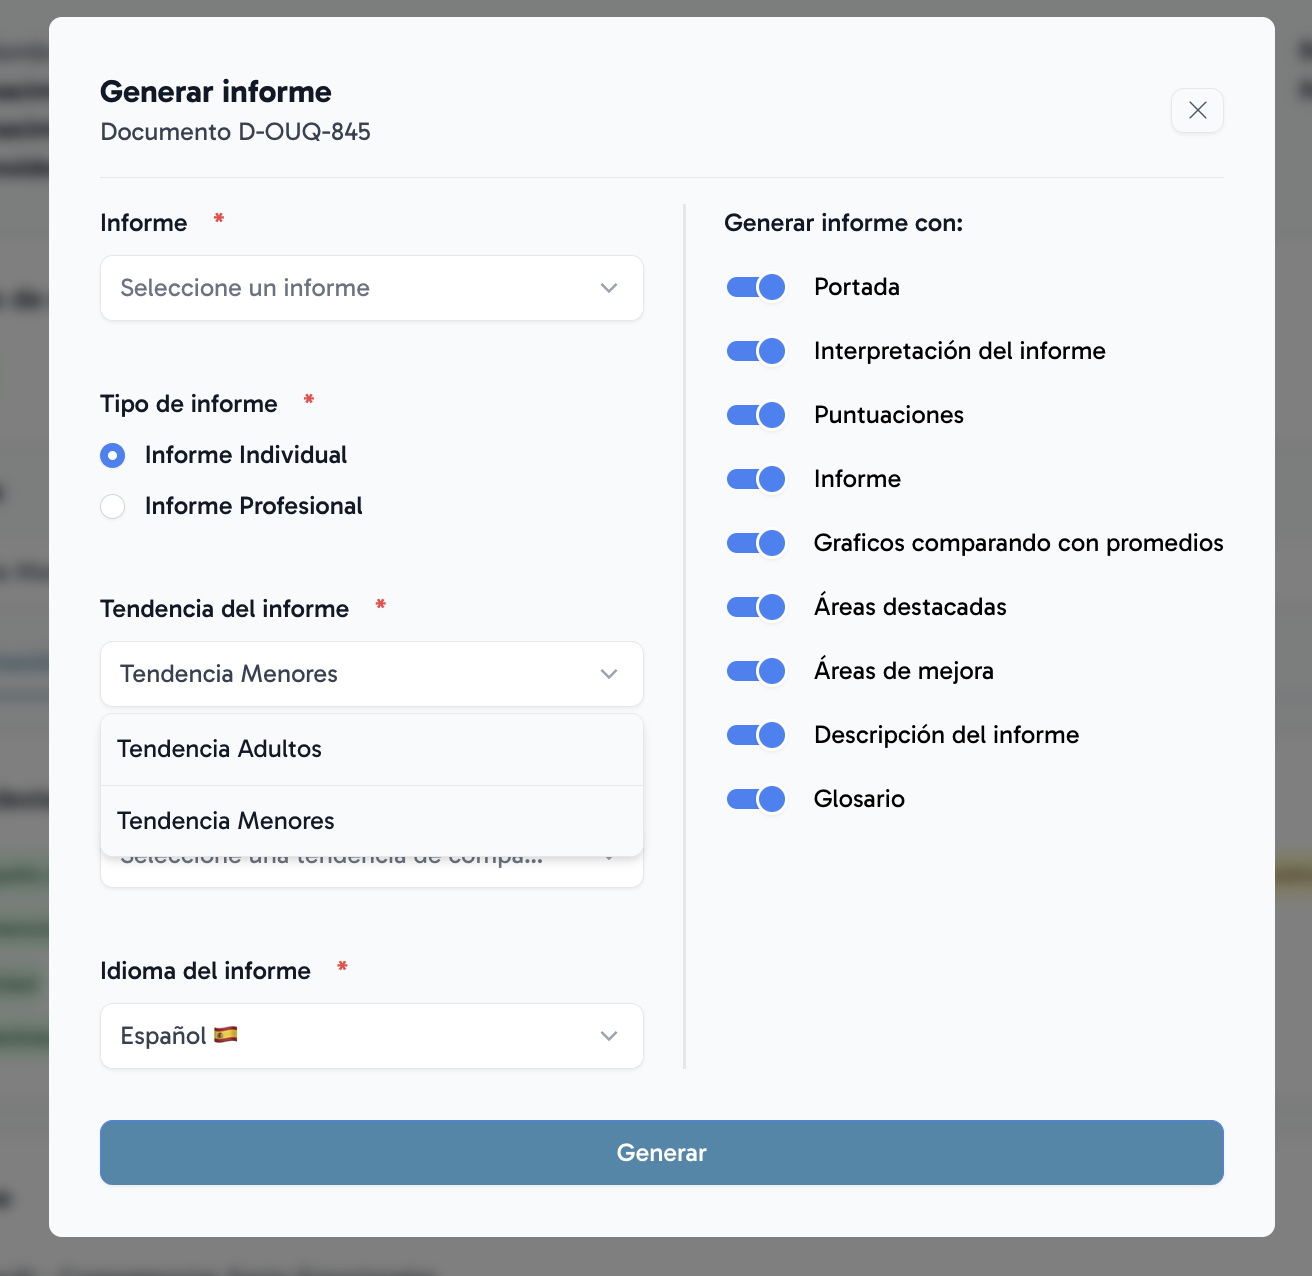Disable the Portada toggle
The width and height of the screenshot is (1312, 1276).
tap(756, 288)
